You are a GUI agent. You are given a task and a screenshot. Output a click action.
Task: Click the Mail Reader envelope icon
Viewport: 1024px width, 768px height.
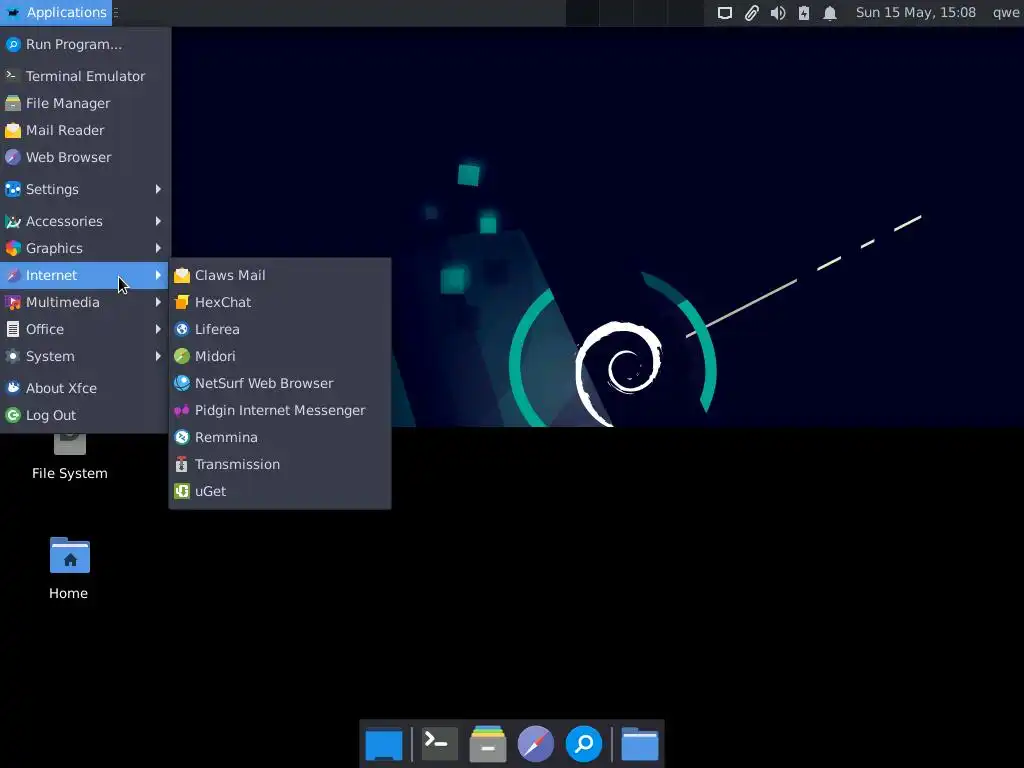12,130
